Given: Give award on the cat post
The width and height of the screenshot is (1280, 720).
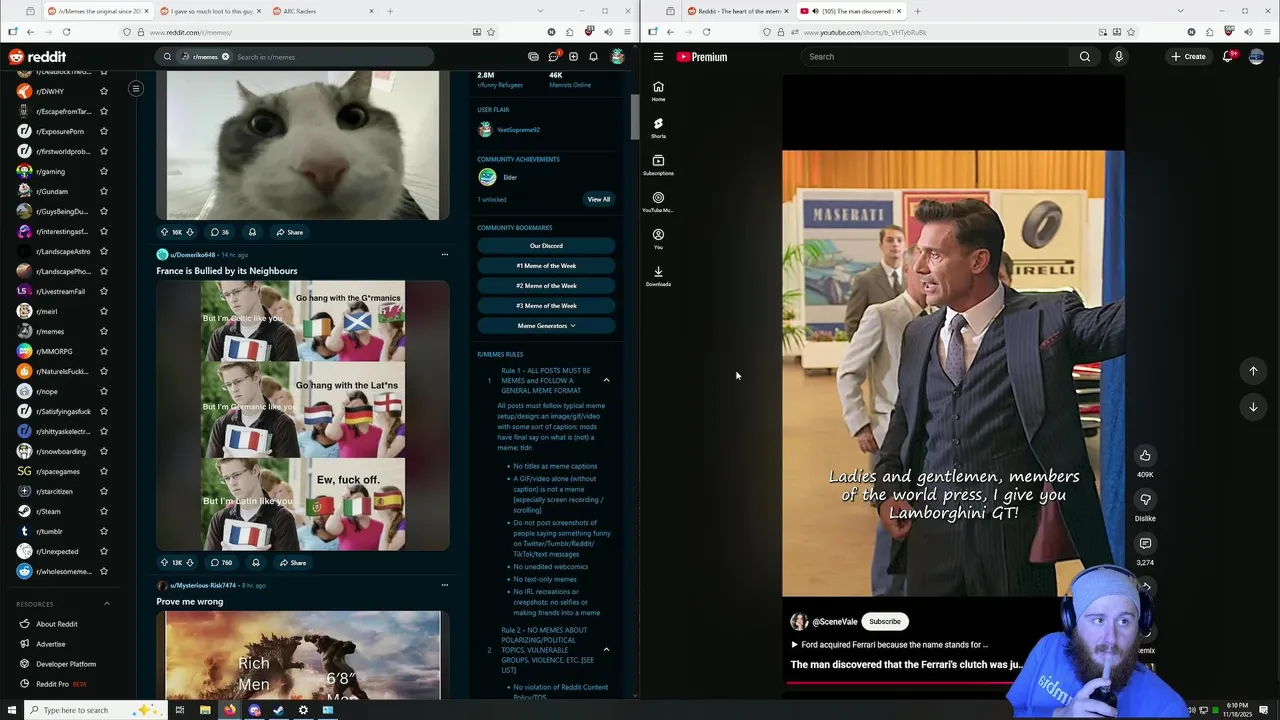Looking at the screenshot, I should click(x=252, y=232).
